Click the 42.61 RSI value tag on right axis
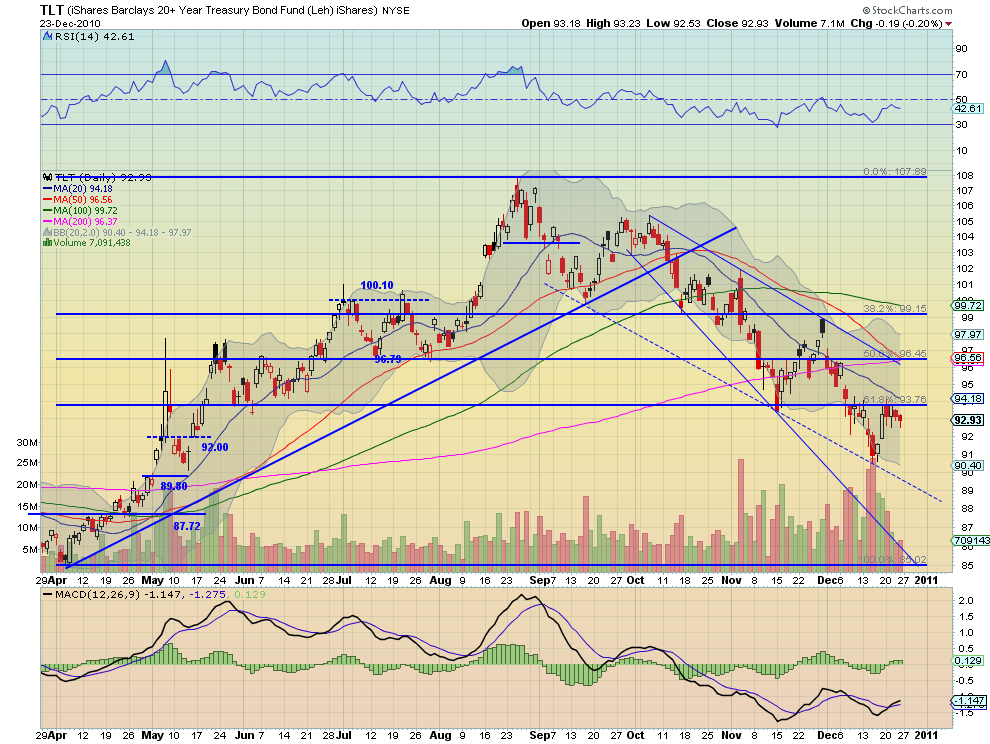Viewport: 990px width, 744px height. click(968, 109)
